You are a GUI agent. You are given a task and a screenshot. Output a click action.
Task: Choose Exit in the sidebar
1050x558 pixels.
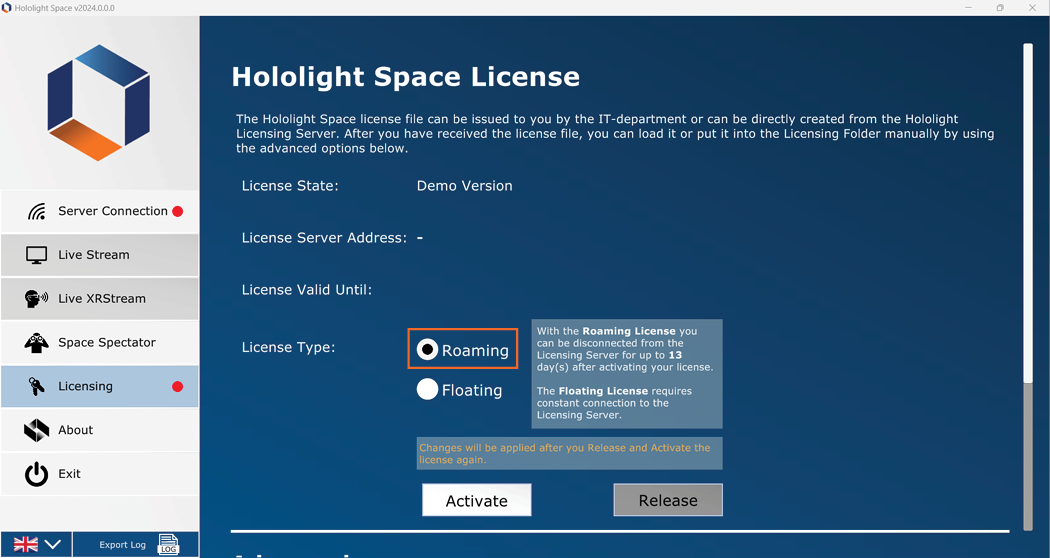100,474
